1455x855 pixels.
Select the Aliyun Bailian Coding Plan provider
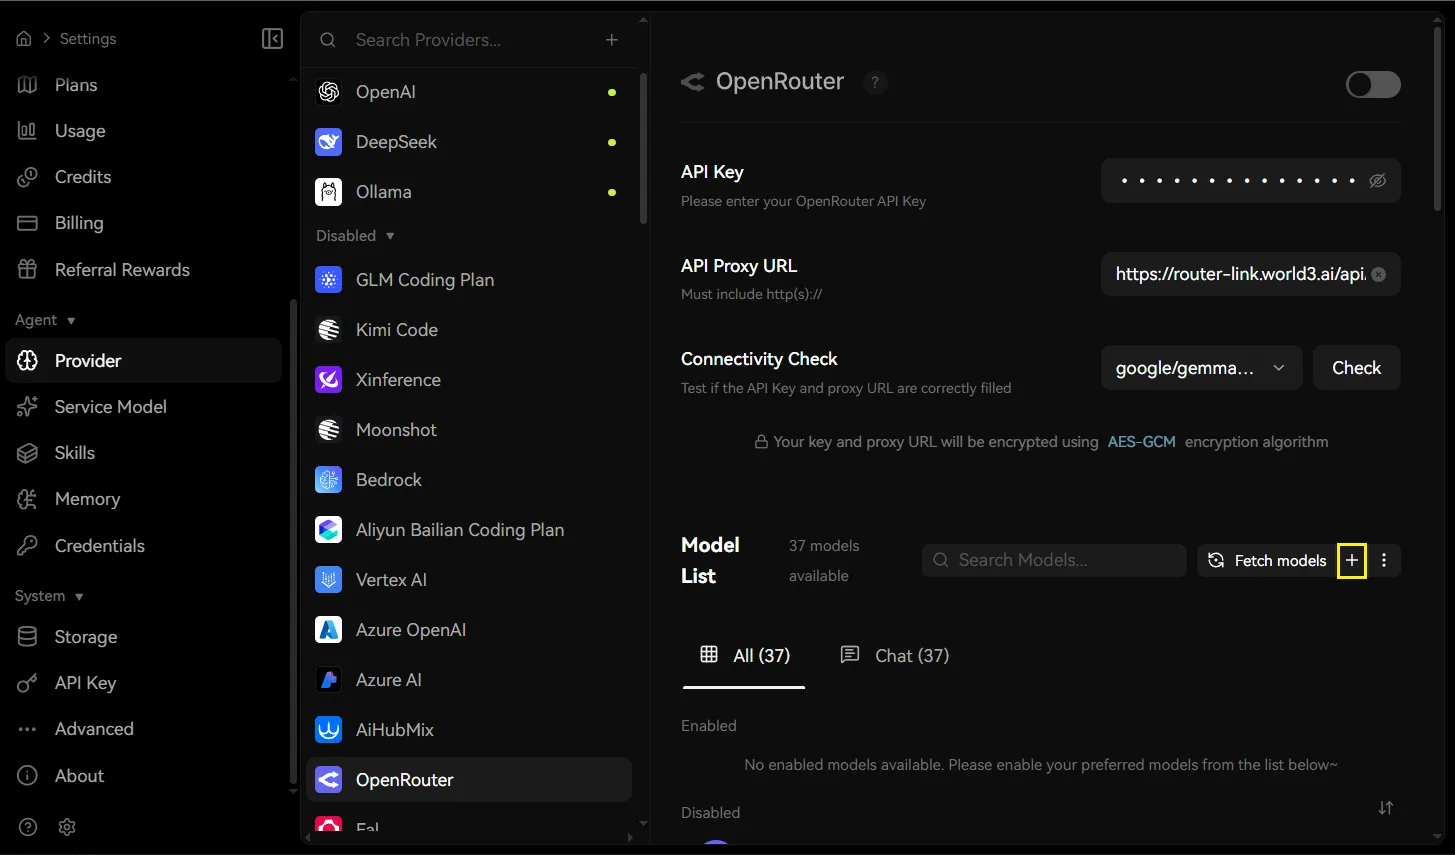pyautogui.click(x=469, y=530)
